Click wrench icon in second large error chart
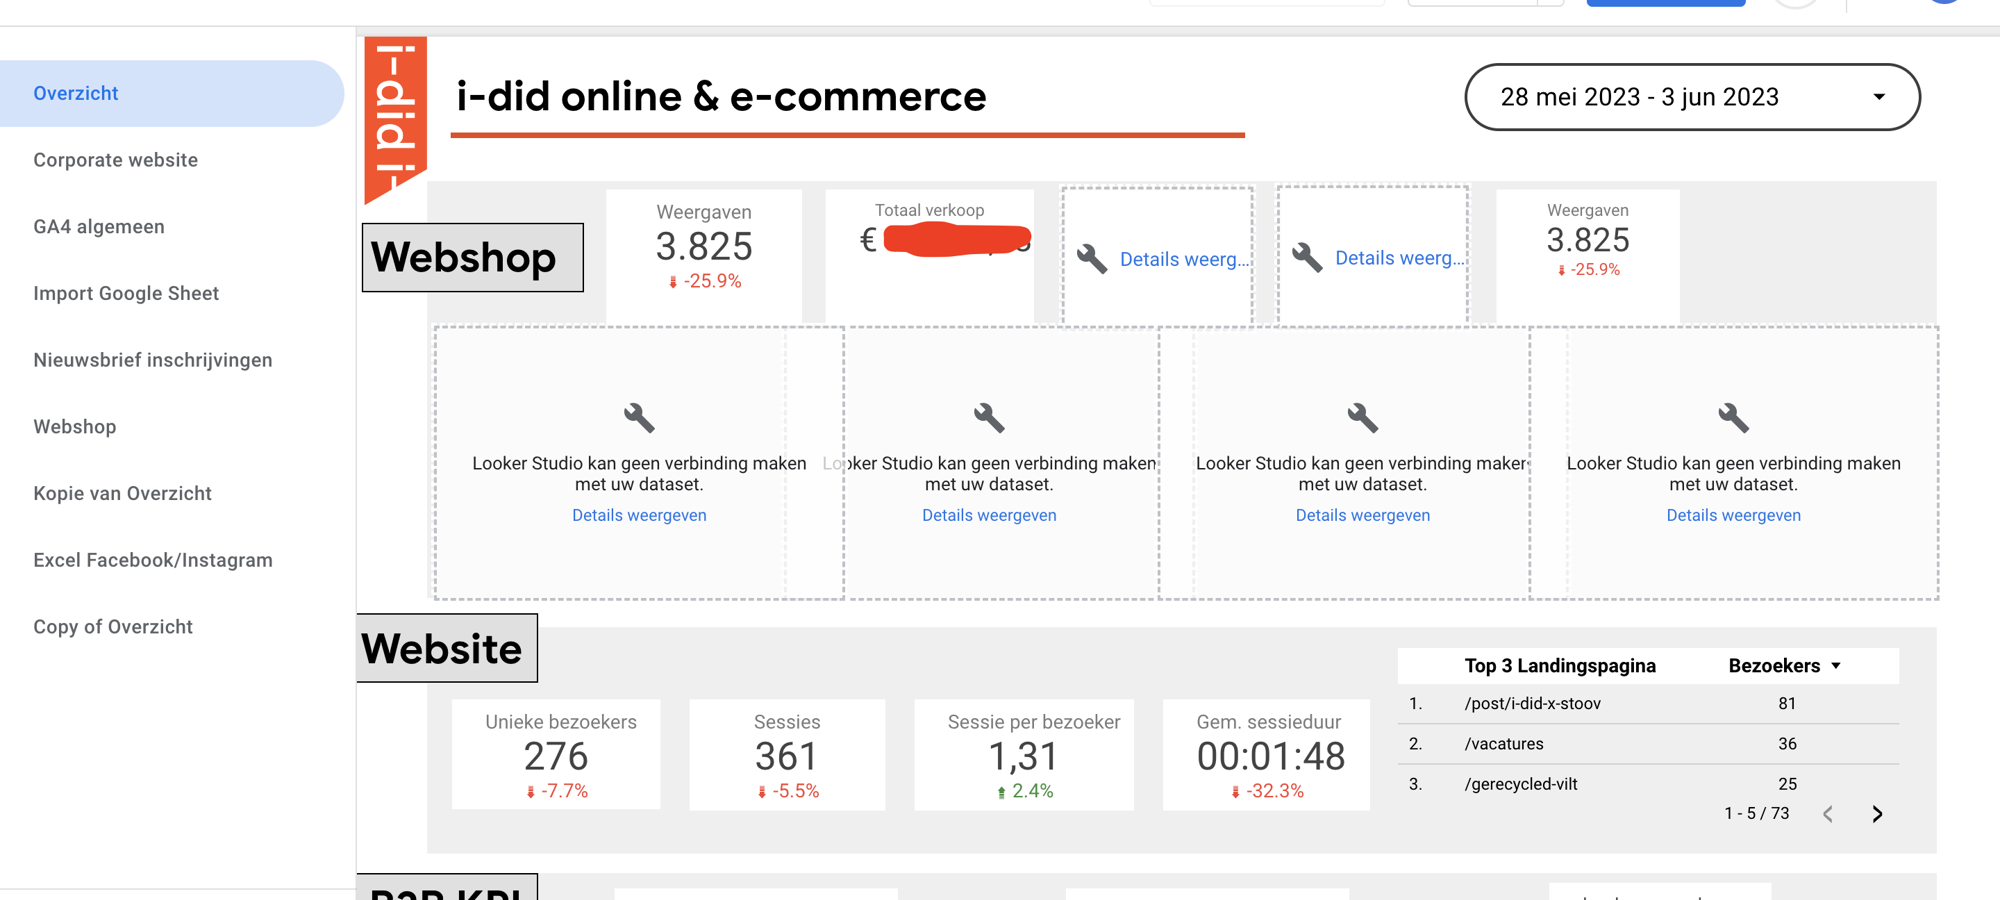Image resolution: width=2000 pixels, height=900 pixels. click(x=989, y=417)
